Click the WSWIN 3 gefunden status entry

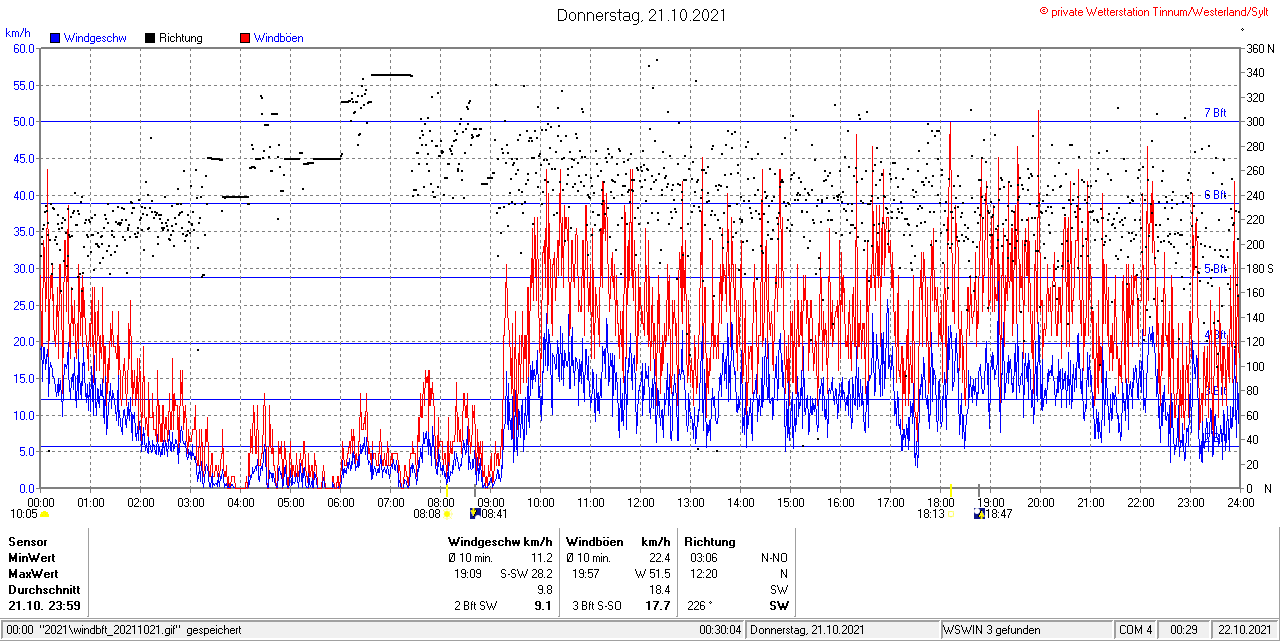[992, 630]
